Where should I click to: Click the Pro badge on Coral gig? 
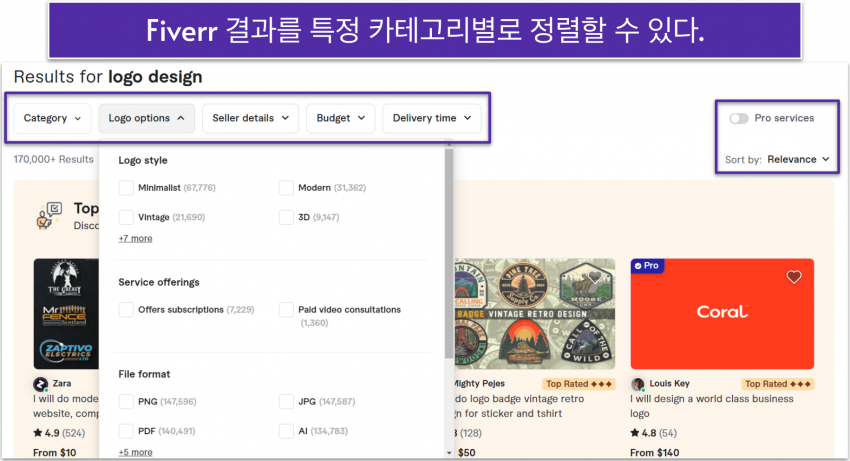coord(647,266)
